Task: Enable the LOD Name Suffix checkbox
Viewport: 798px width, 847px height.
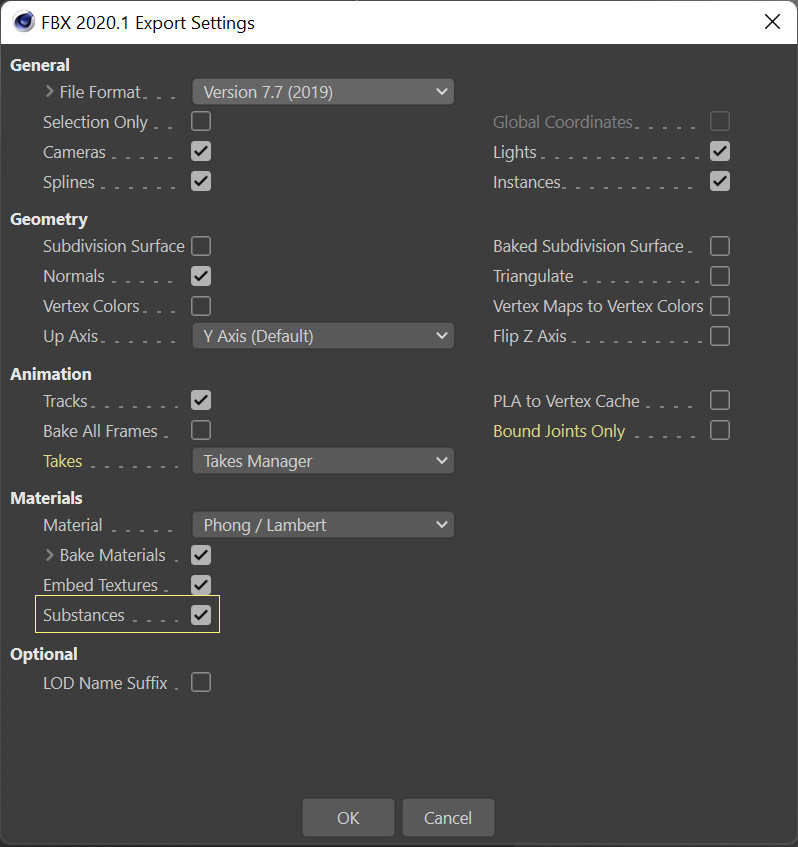Action: click(201, 683)
